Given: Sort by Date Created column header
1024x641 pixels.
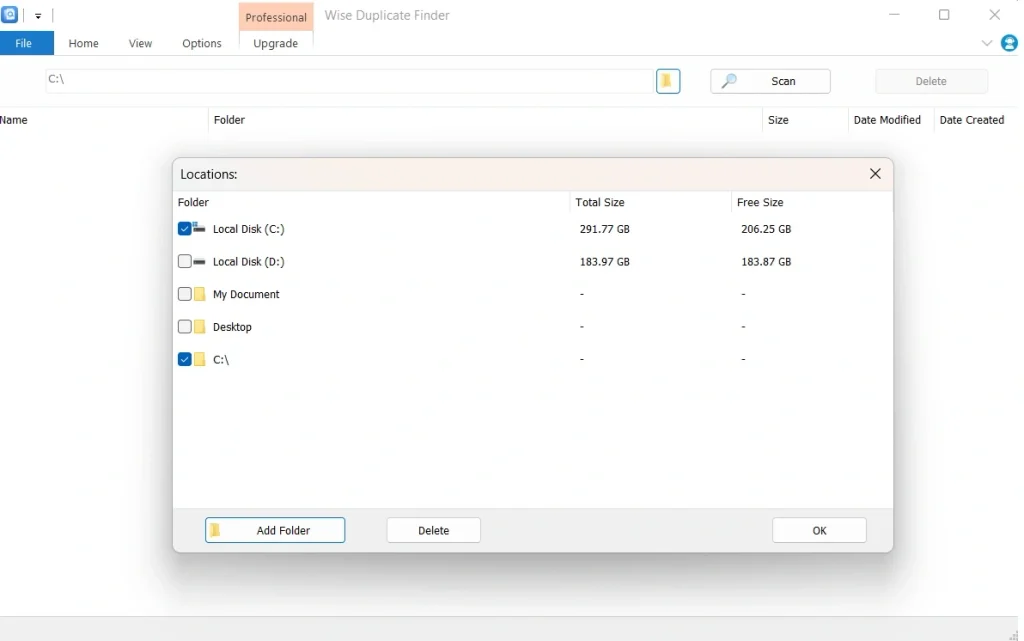Looking at the screenshot, I should click(x=971, y=120).
